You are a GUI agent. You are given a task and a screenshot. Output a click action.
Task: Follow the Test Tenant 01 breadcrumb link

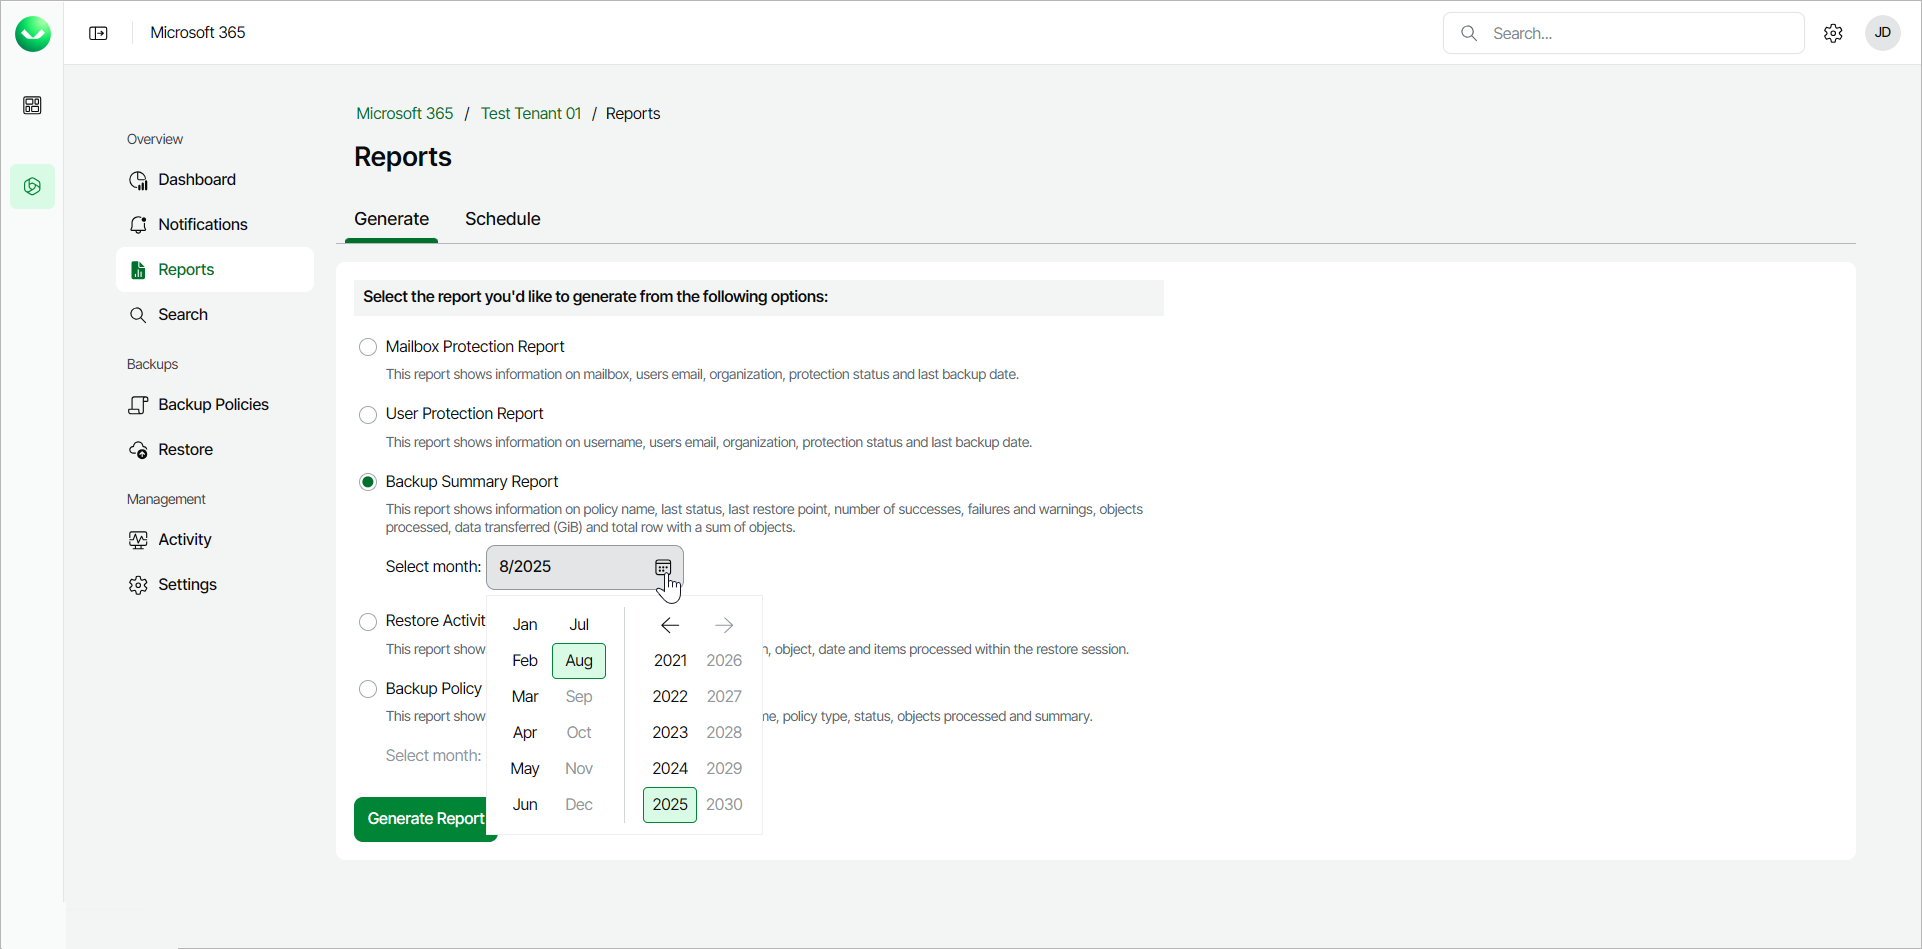coord(530,114)
